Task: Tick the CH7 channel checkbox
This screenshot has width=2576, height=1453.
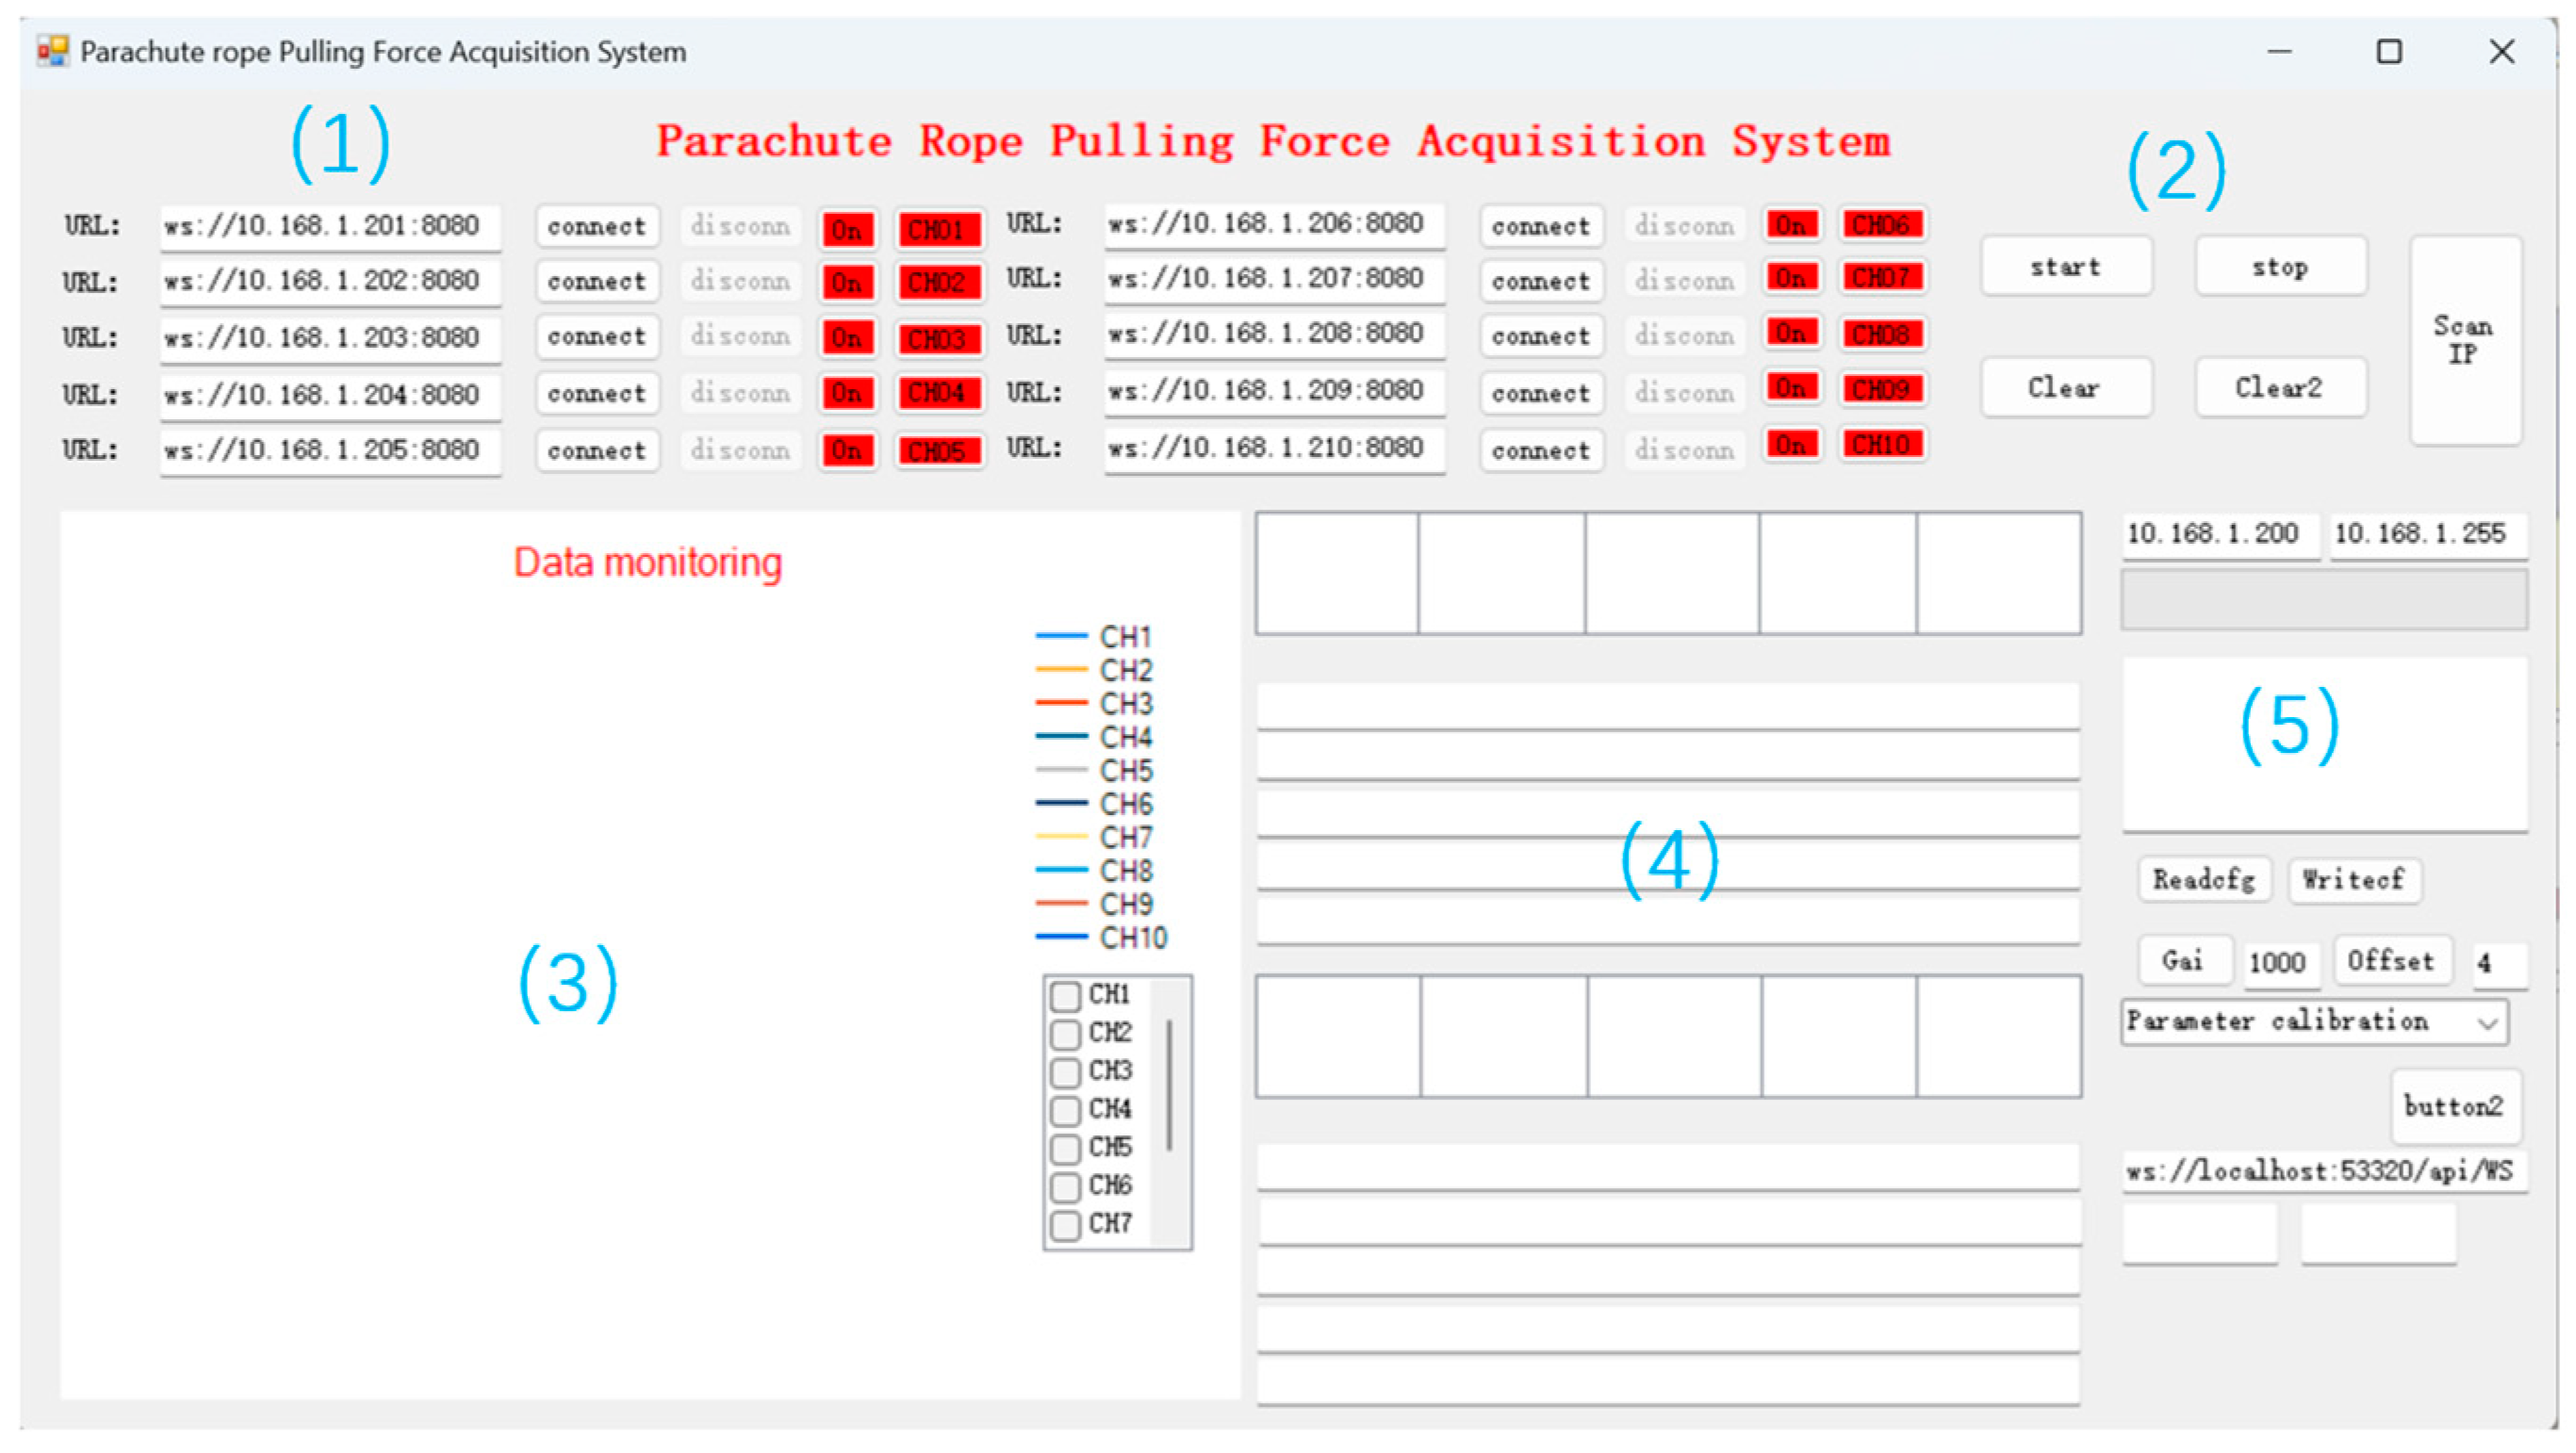Action: click(x=1065, y=1224)
